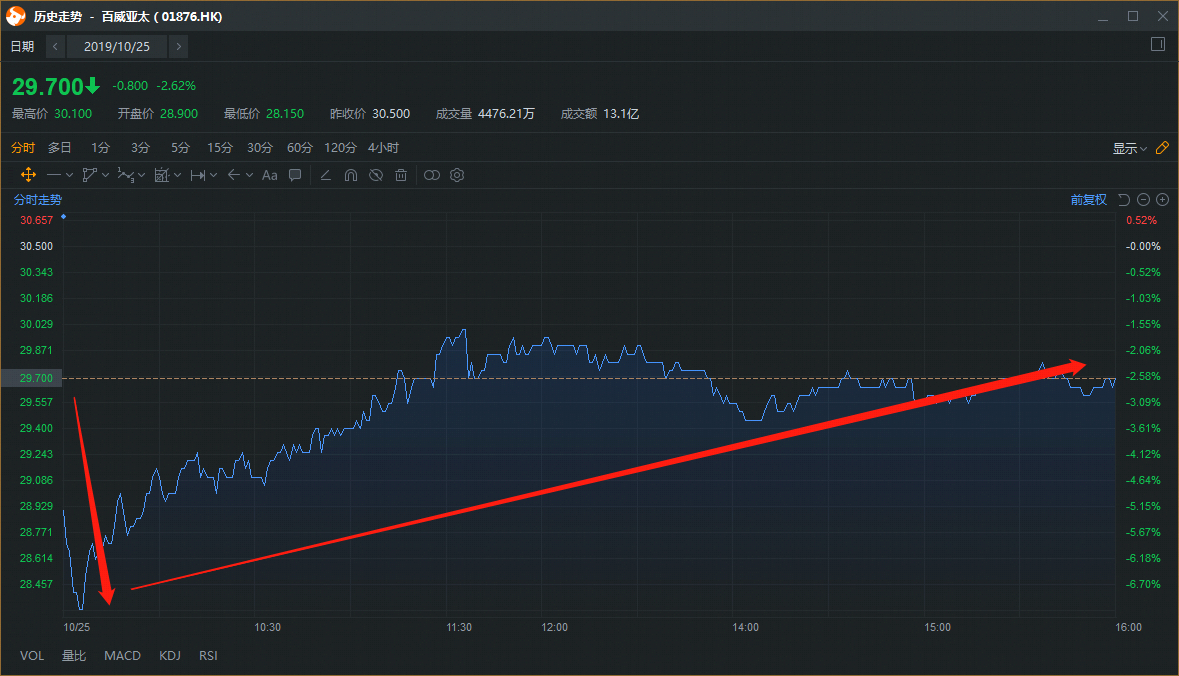
Task: Show the VOL indicator
Action: click(32, 656)
